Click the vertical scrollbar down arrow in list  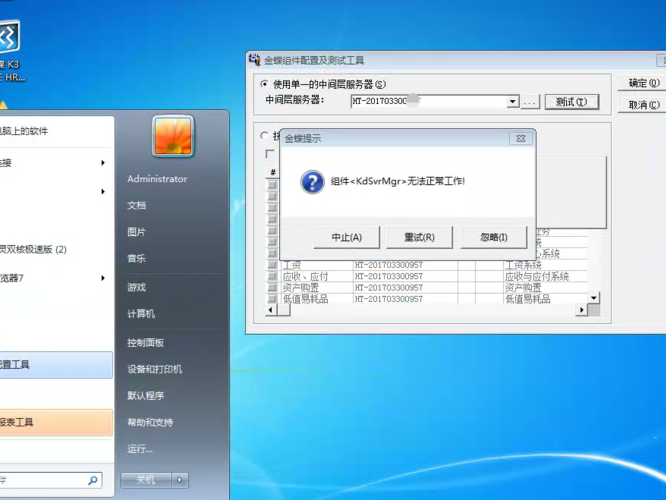click(594, 298)
